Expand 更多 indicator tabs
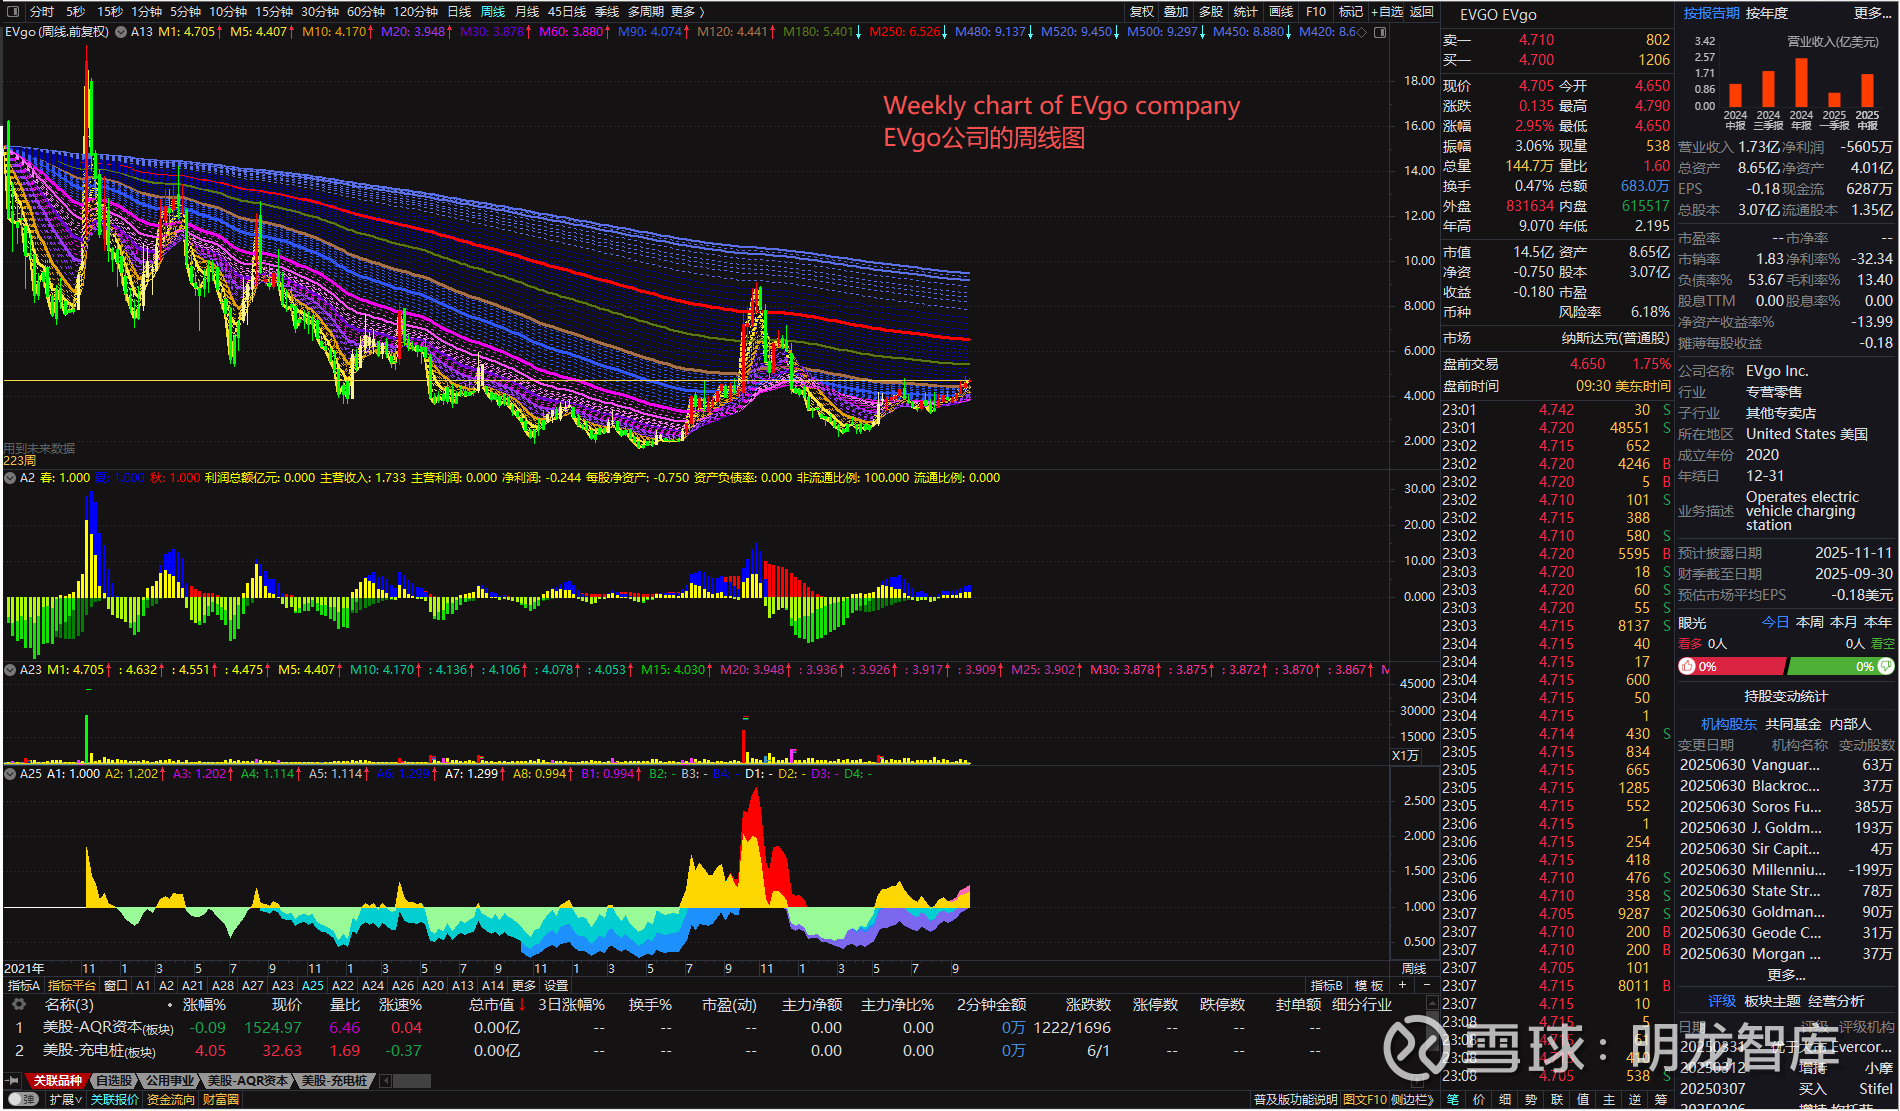1900x1111 pixels. [524, 985]
